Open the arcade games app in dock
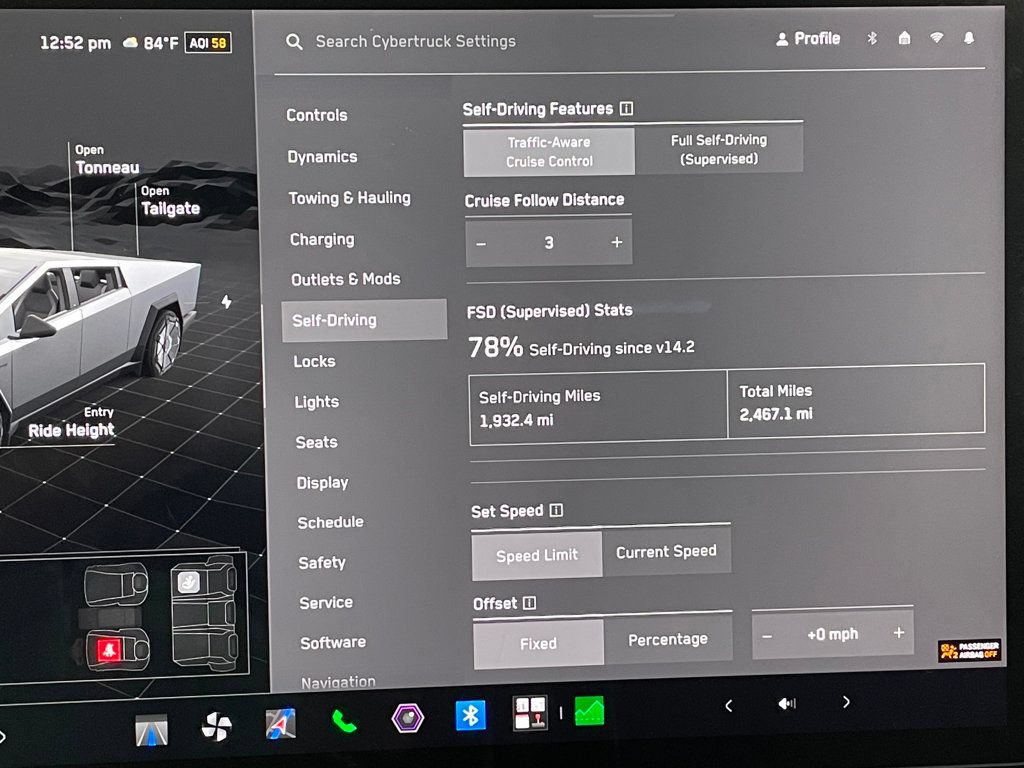Screen dimensions: 1024x768 pos(530,713)
